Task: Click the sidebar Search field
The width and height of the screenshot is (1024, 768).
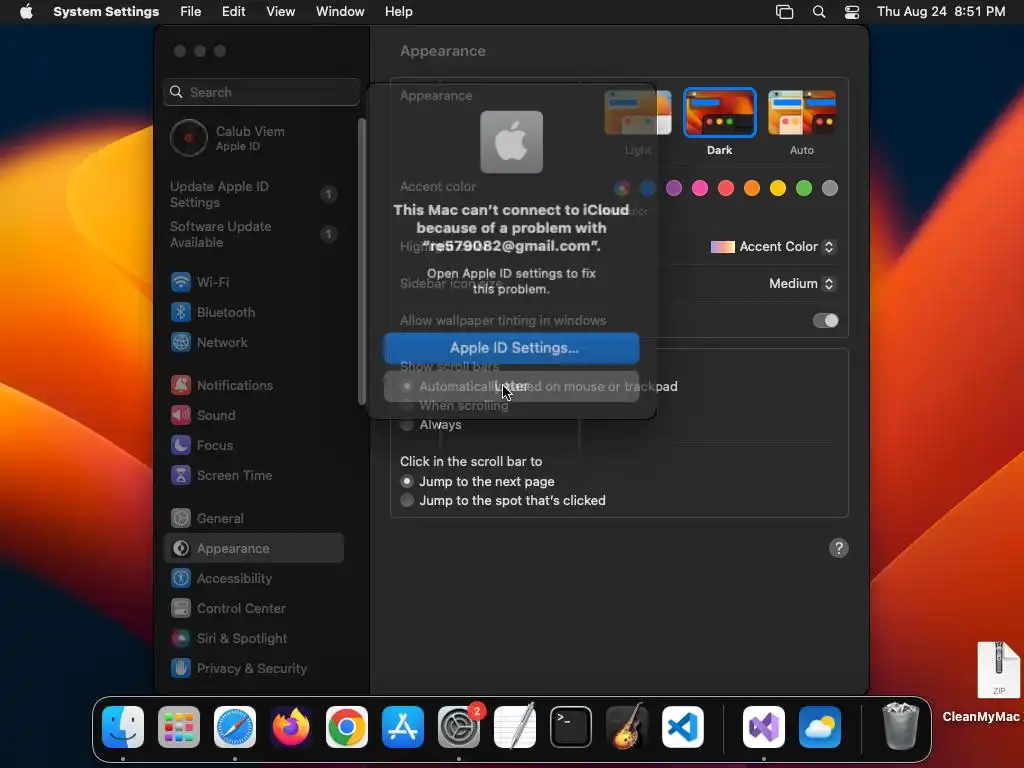Action: 261,92
